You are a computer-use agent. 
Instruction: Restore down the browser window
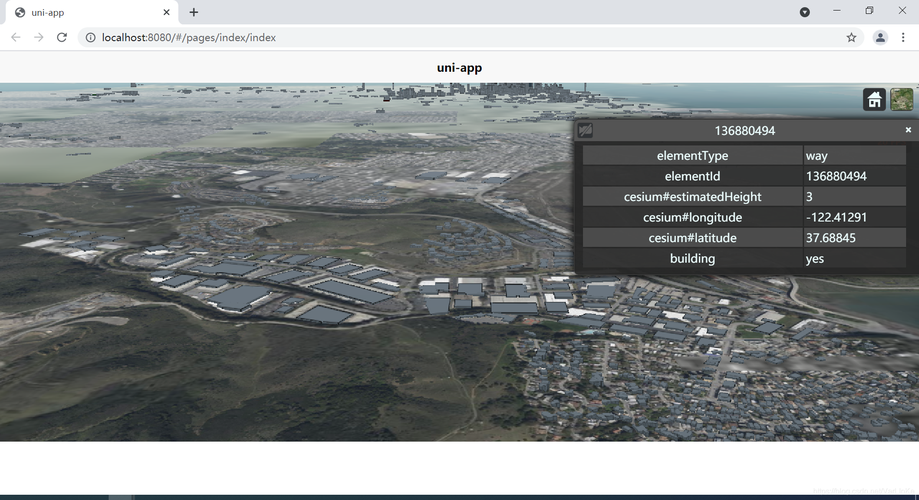tap(869, 11)
